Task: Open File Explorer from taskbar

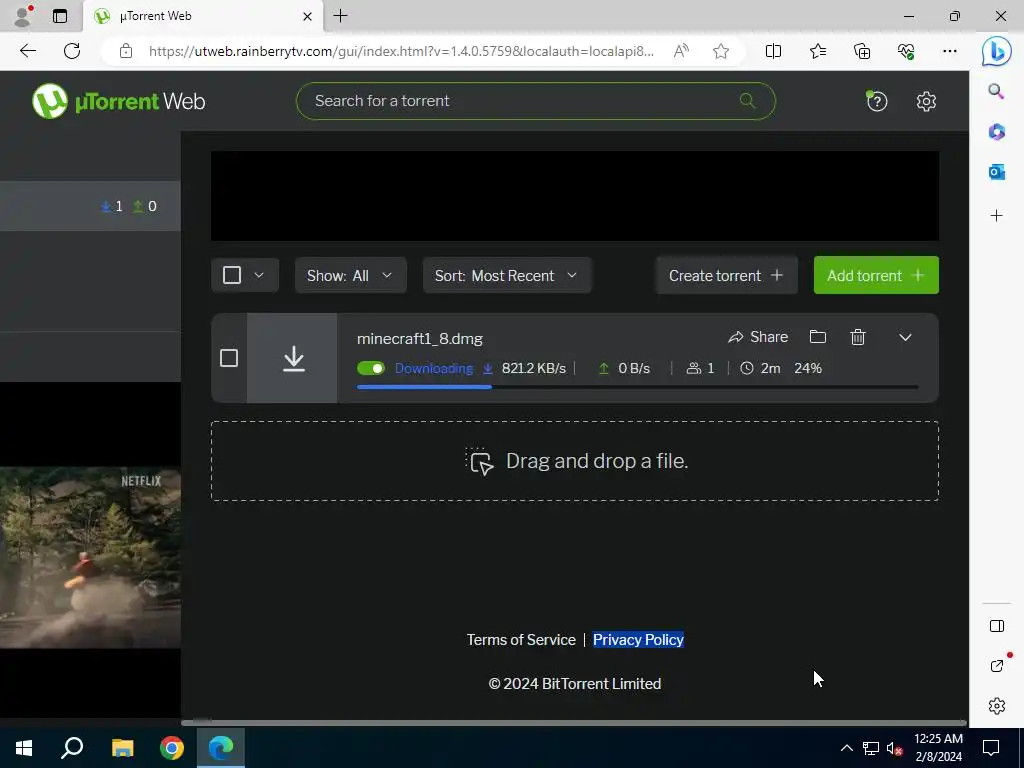Action: coord(122,748)
